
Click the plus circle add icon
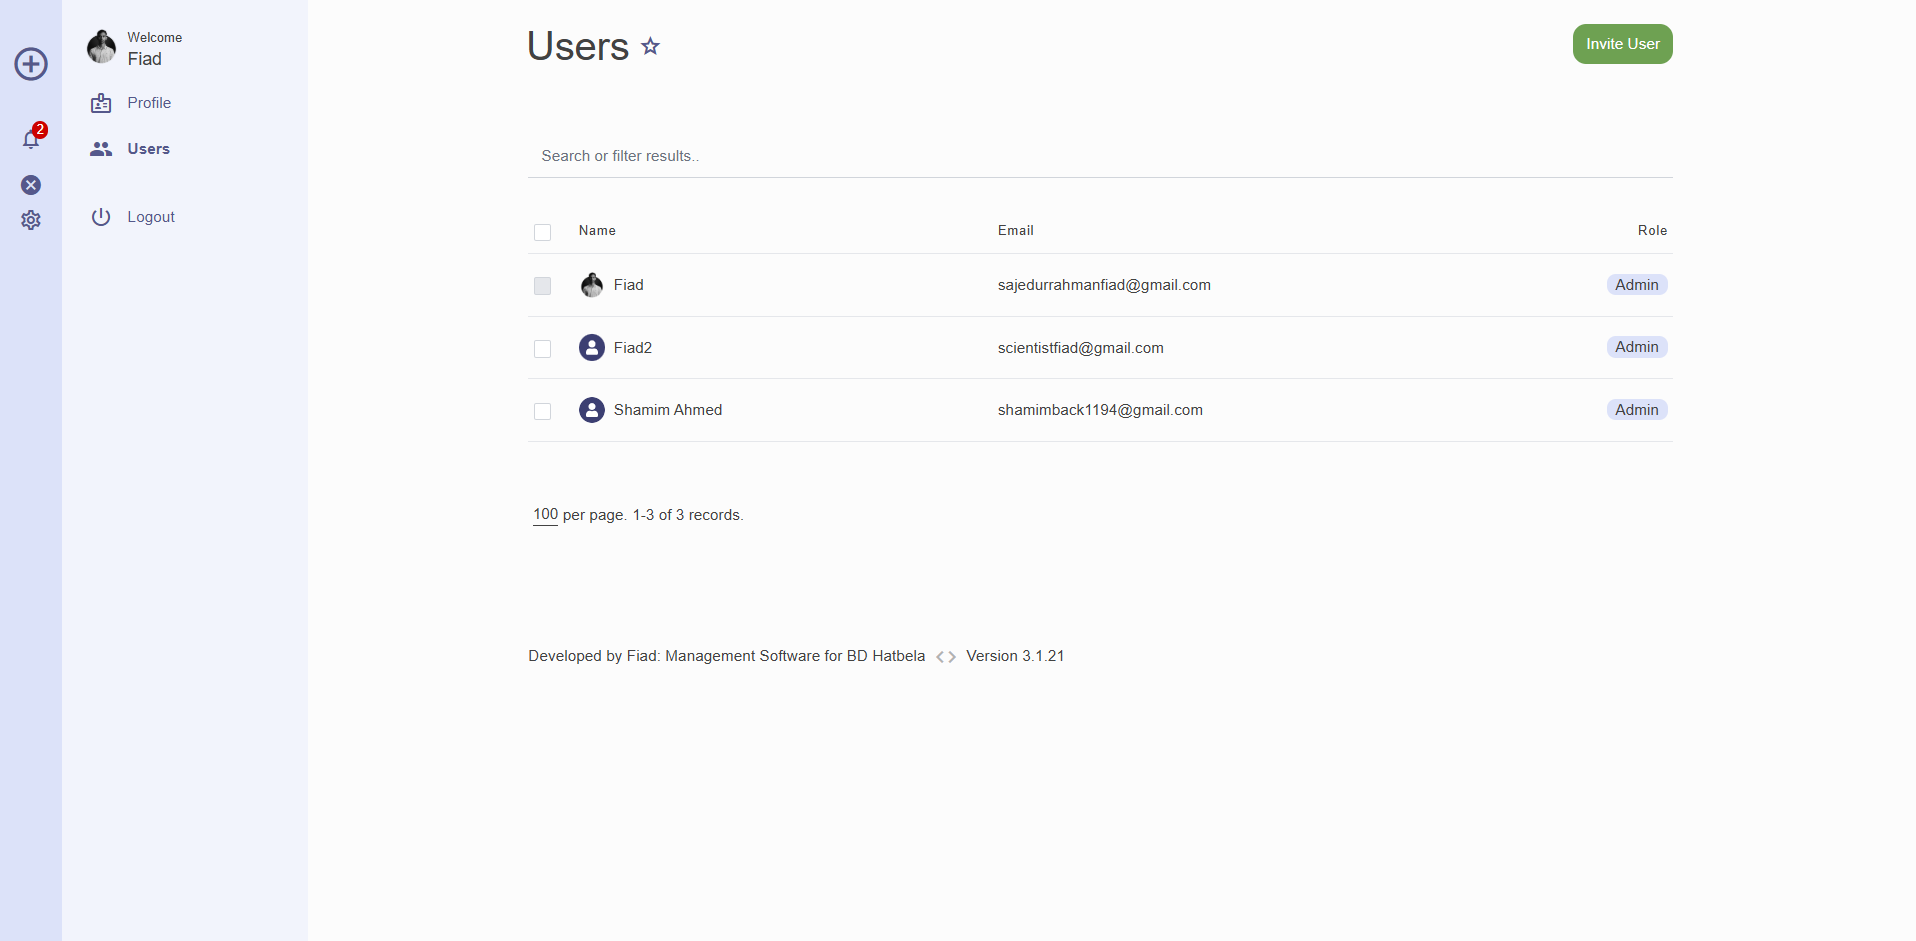(31, 64)
